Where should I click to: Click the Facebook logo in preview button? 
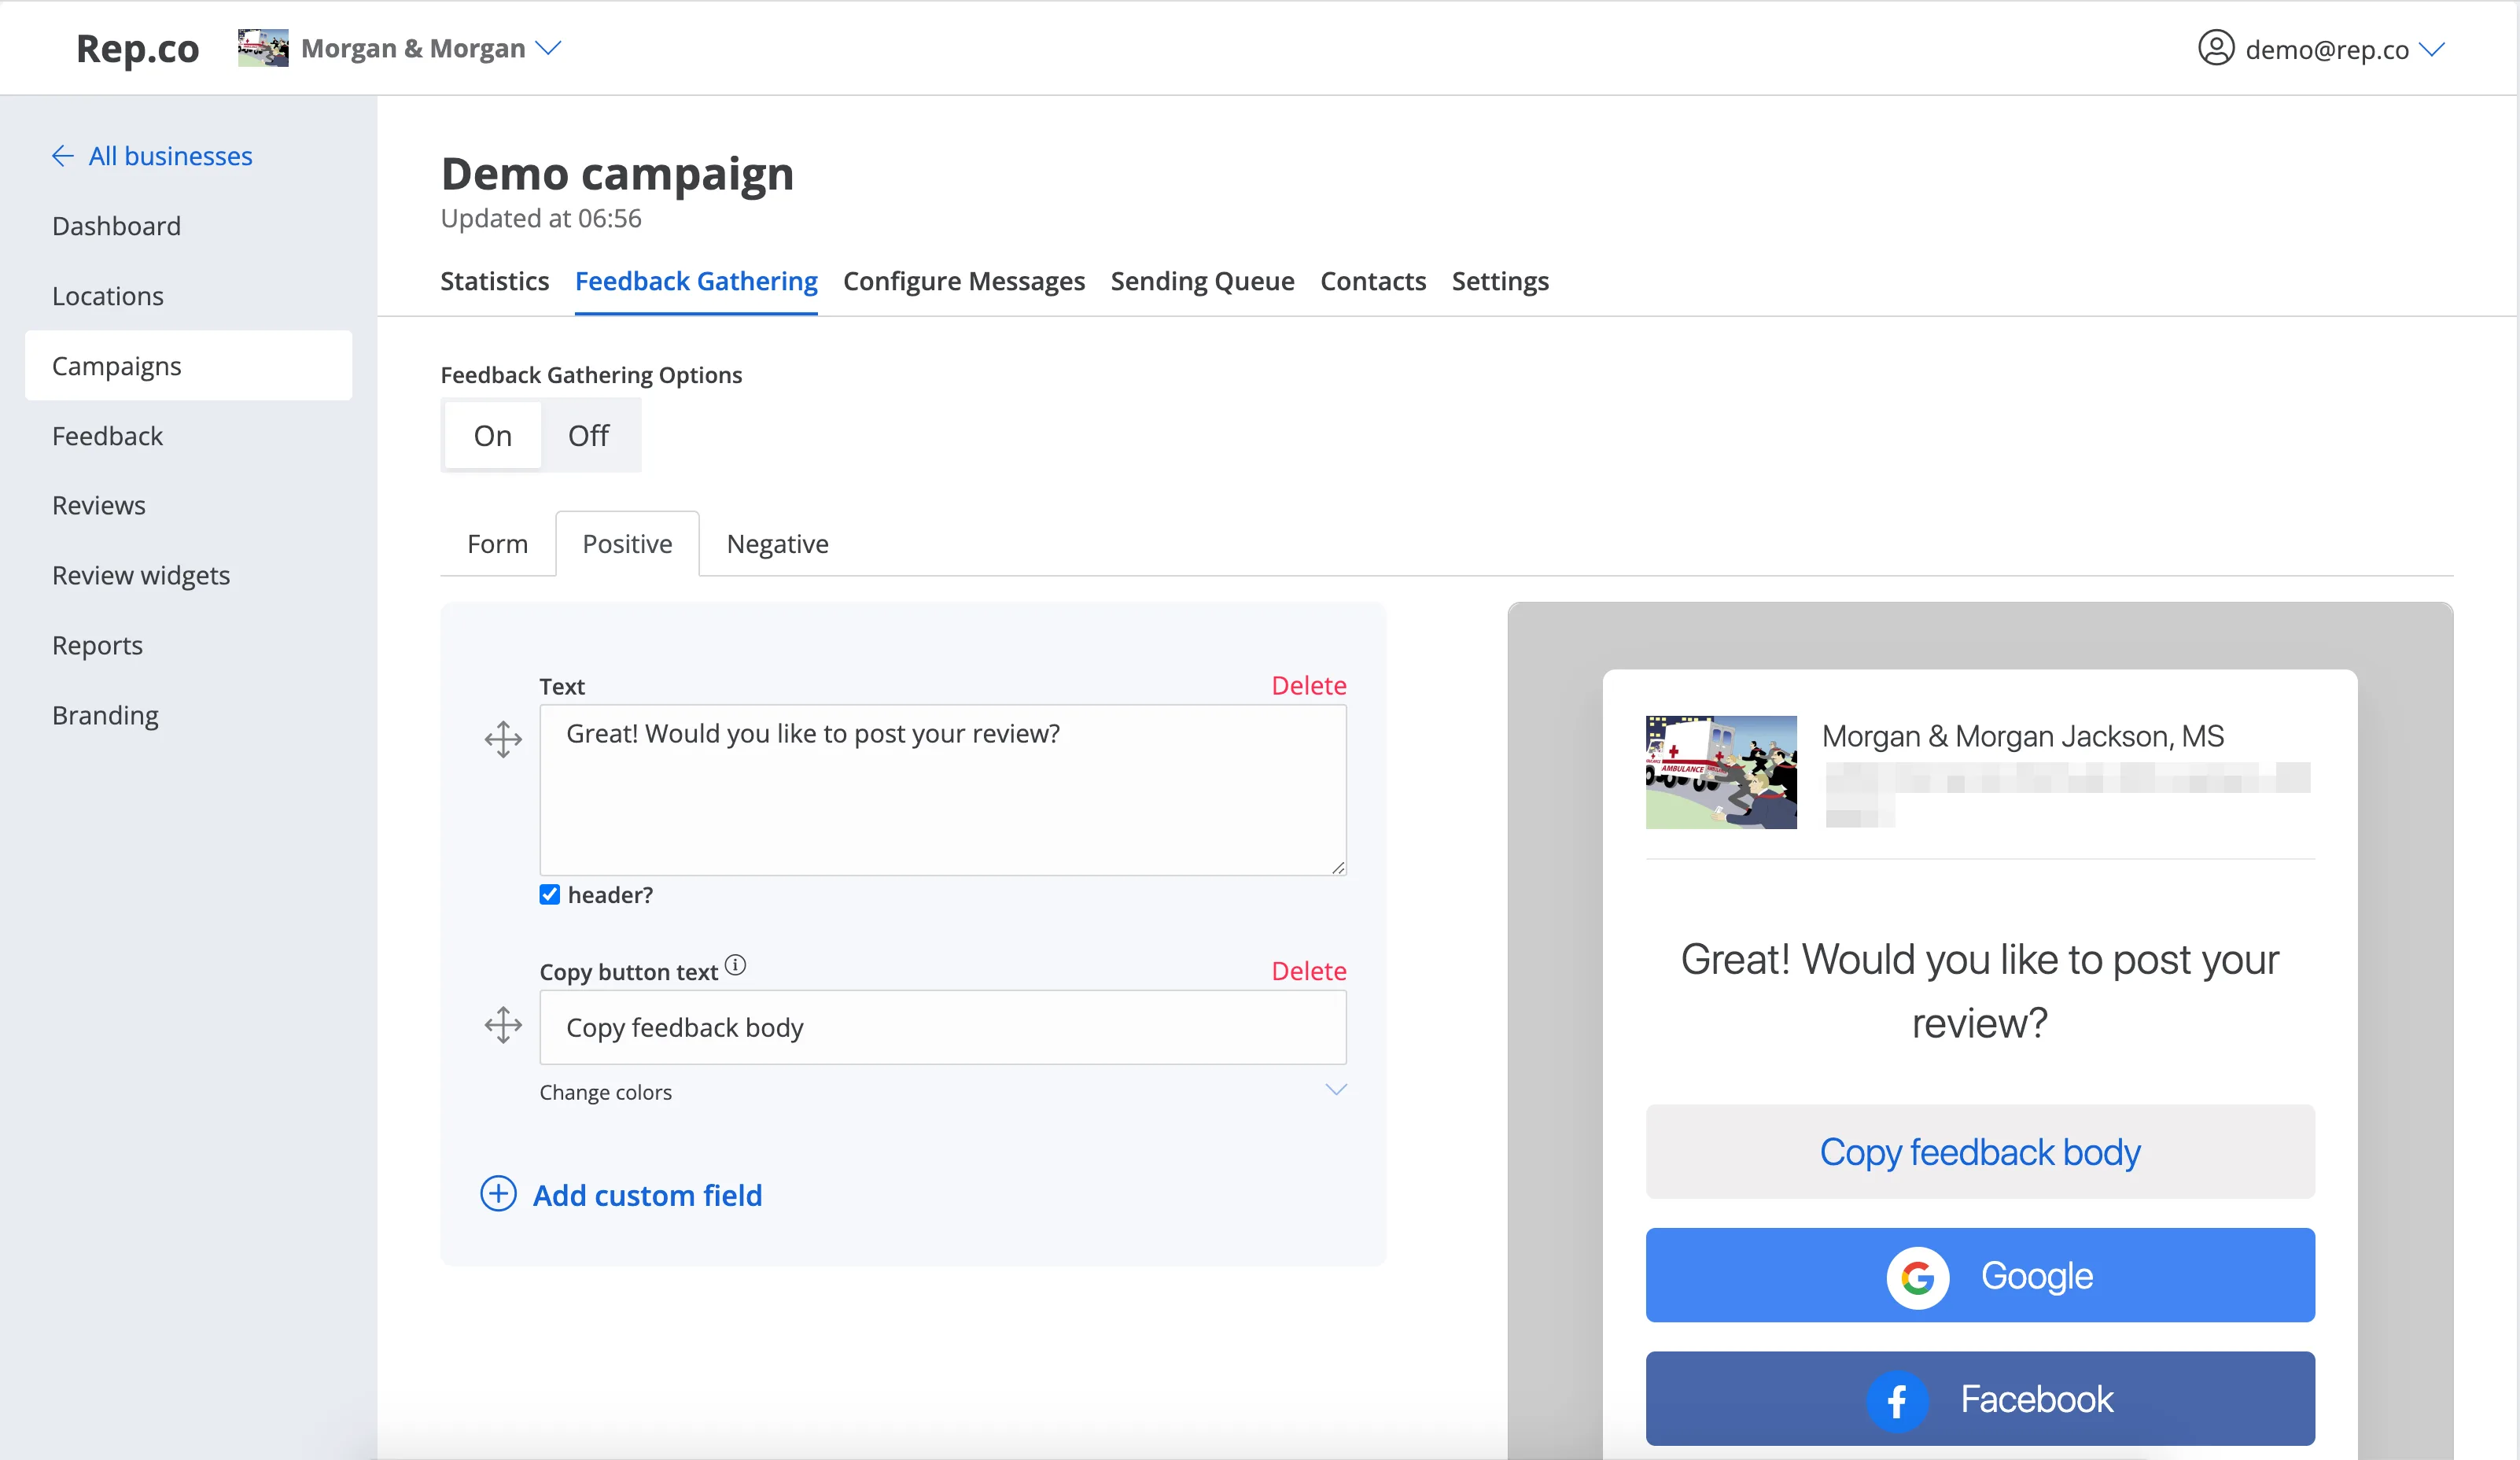1896,1401
